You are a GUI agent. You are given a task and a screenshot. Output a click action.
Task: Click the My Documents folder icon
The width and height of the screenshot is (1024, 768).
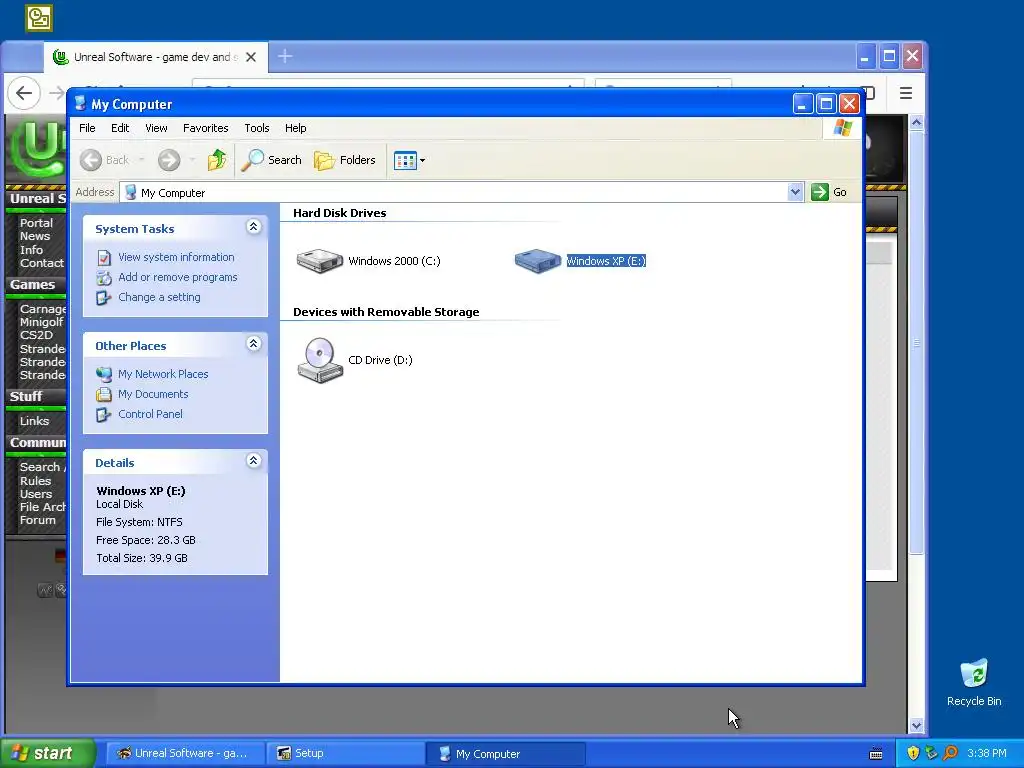104,394
